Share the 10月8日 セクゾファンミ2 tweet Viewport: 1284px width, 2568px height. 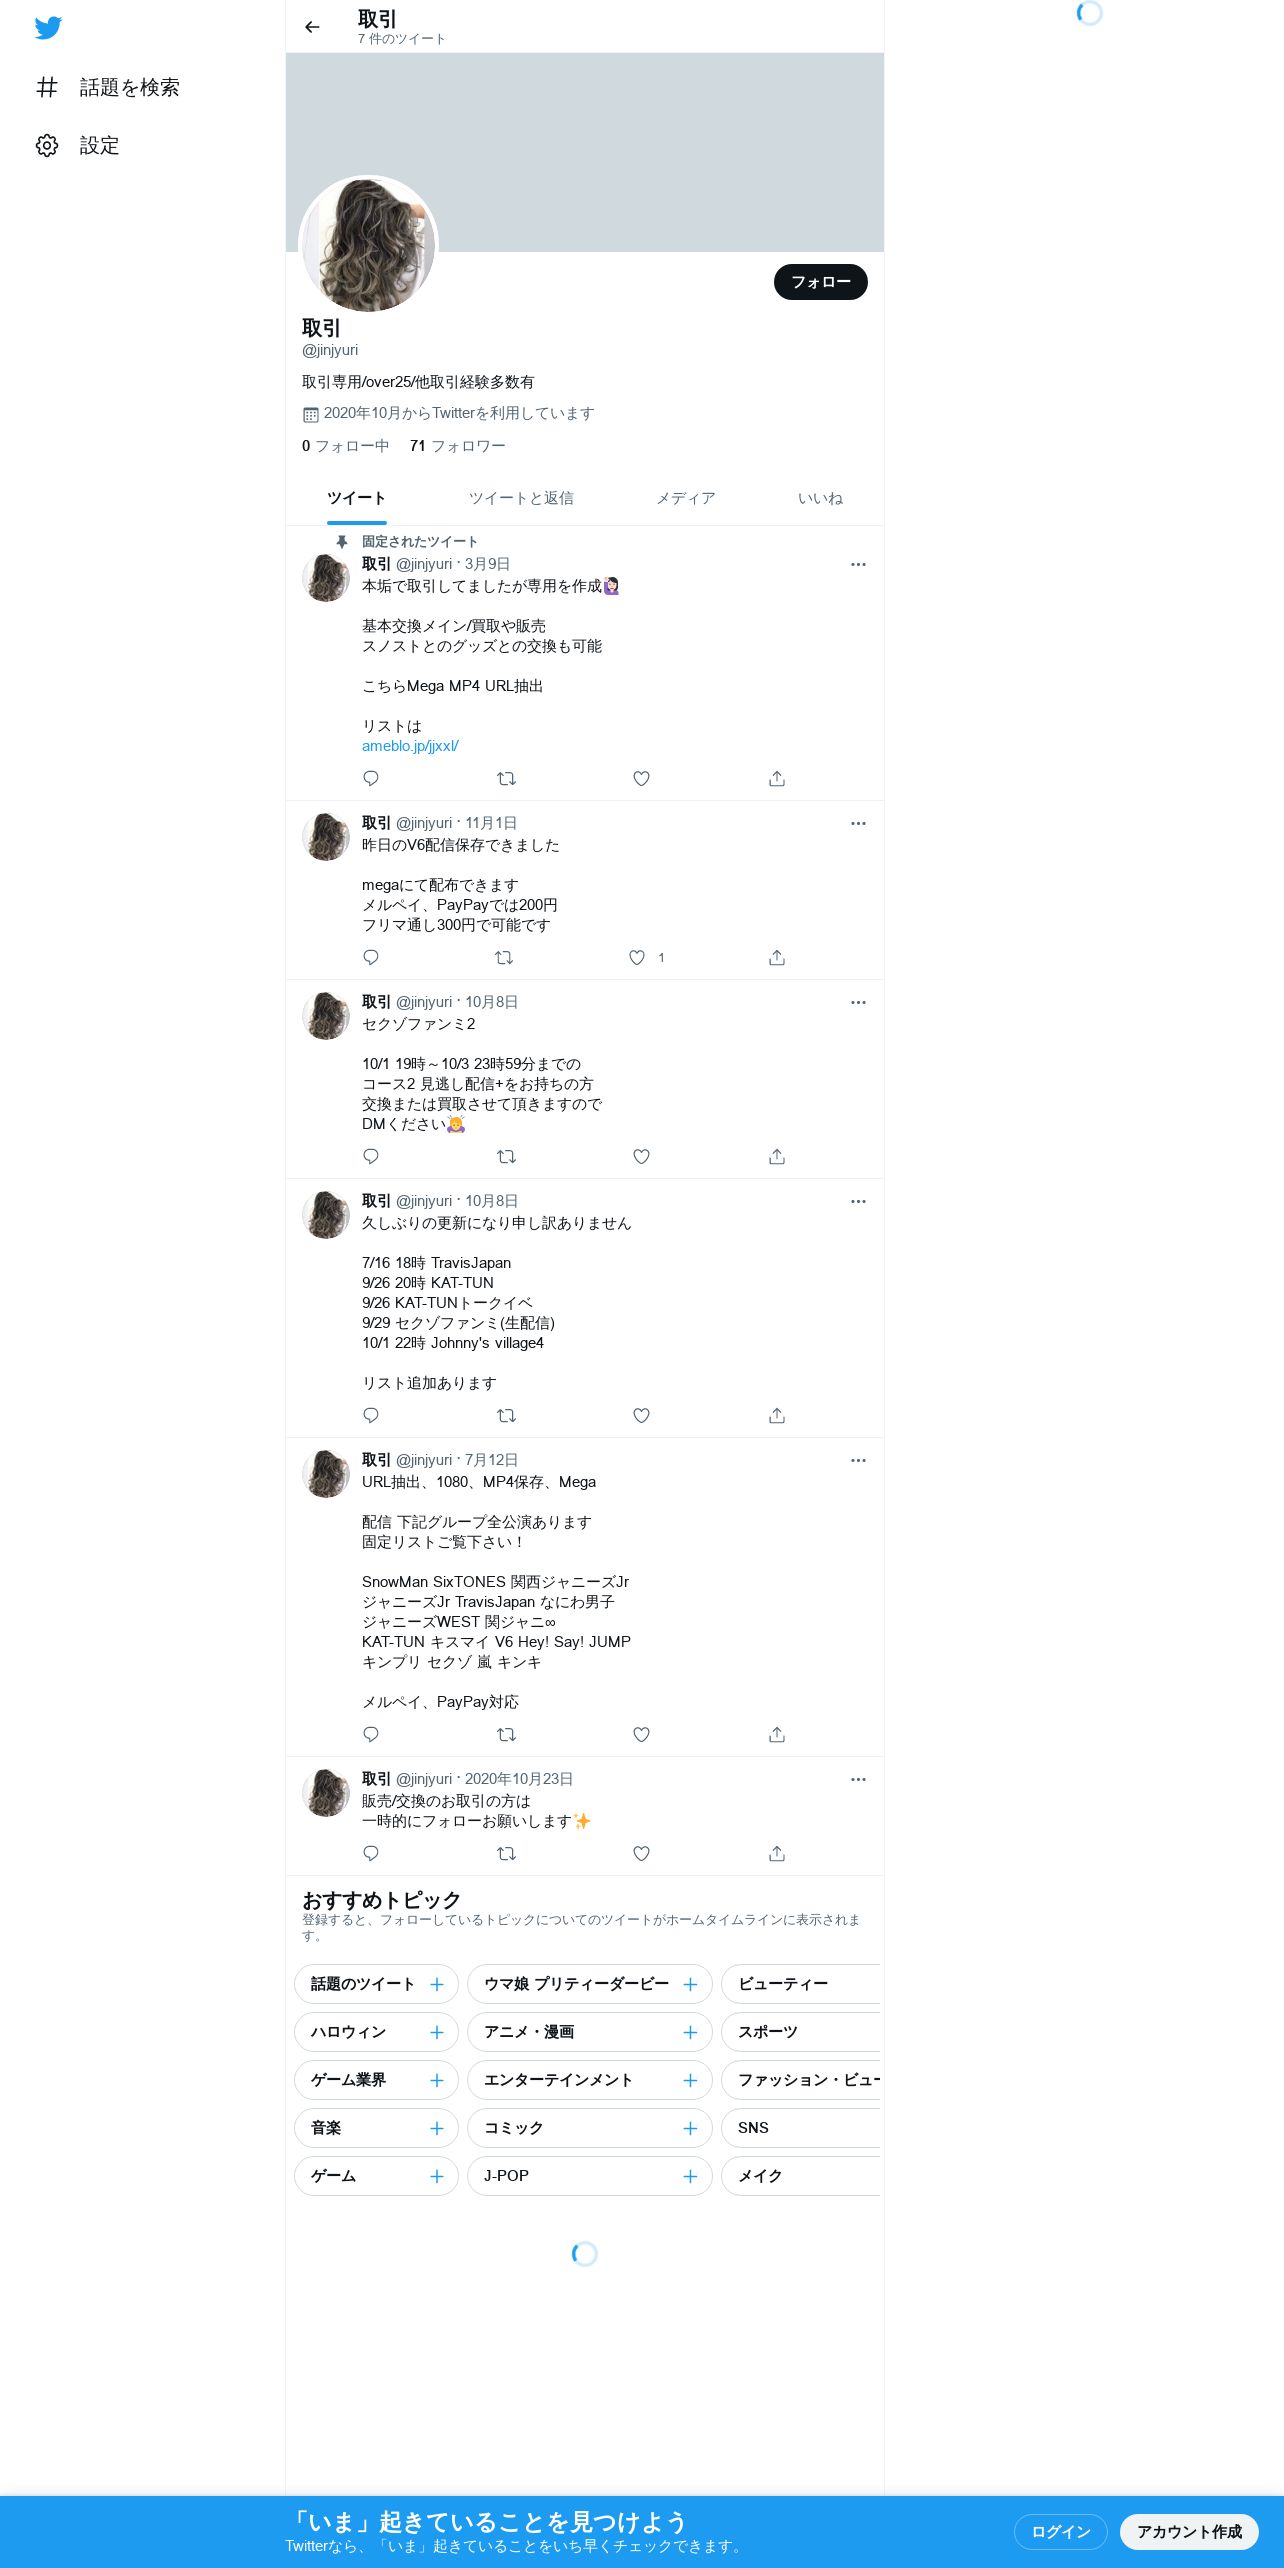point(777,1156)
